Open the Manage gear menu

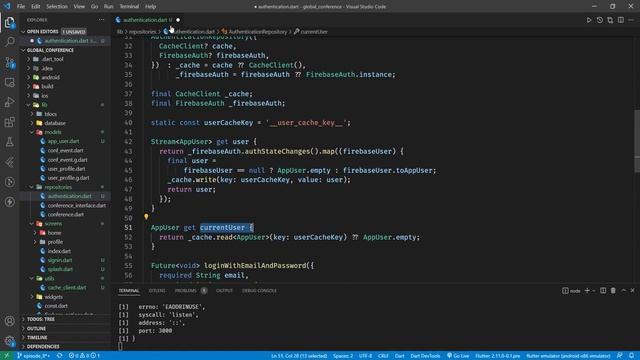point(9,341)
